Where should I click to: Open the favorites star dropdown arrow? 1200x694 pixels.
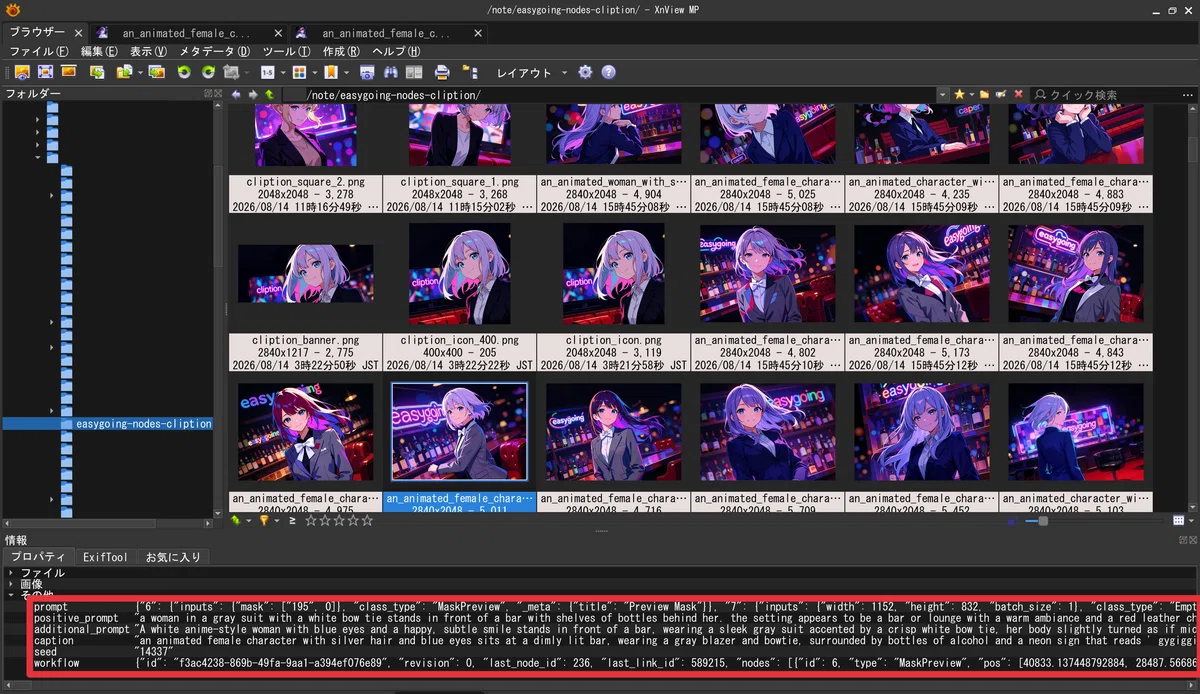point(972,94)
